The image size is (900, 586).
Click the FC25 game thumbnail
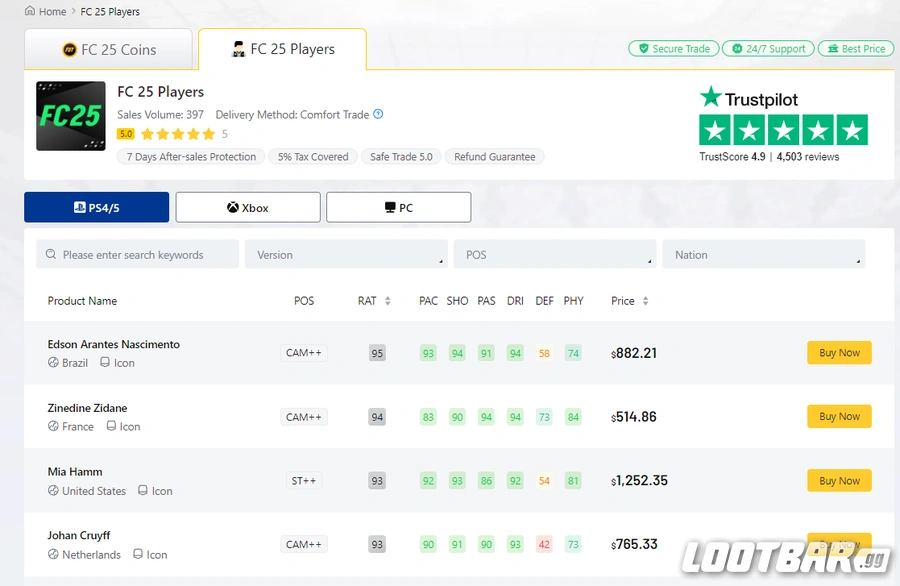(x=71, y=116)
